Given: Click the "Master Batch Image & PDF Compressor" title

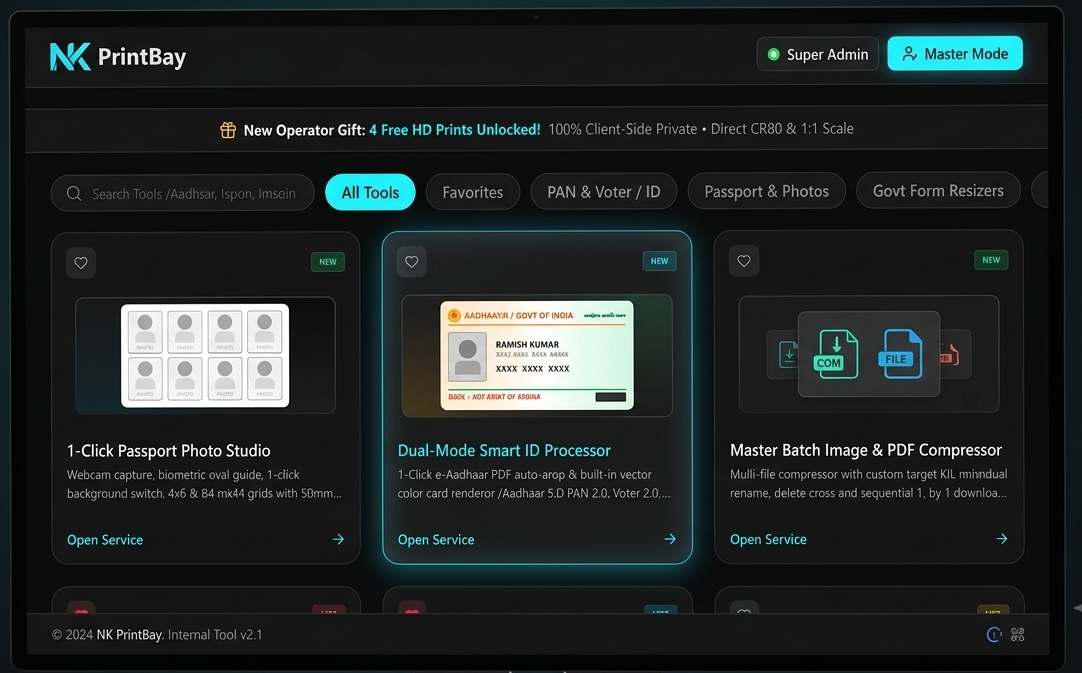Looking at the screenshot, I should [x=866, y=450].
